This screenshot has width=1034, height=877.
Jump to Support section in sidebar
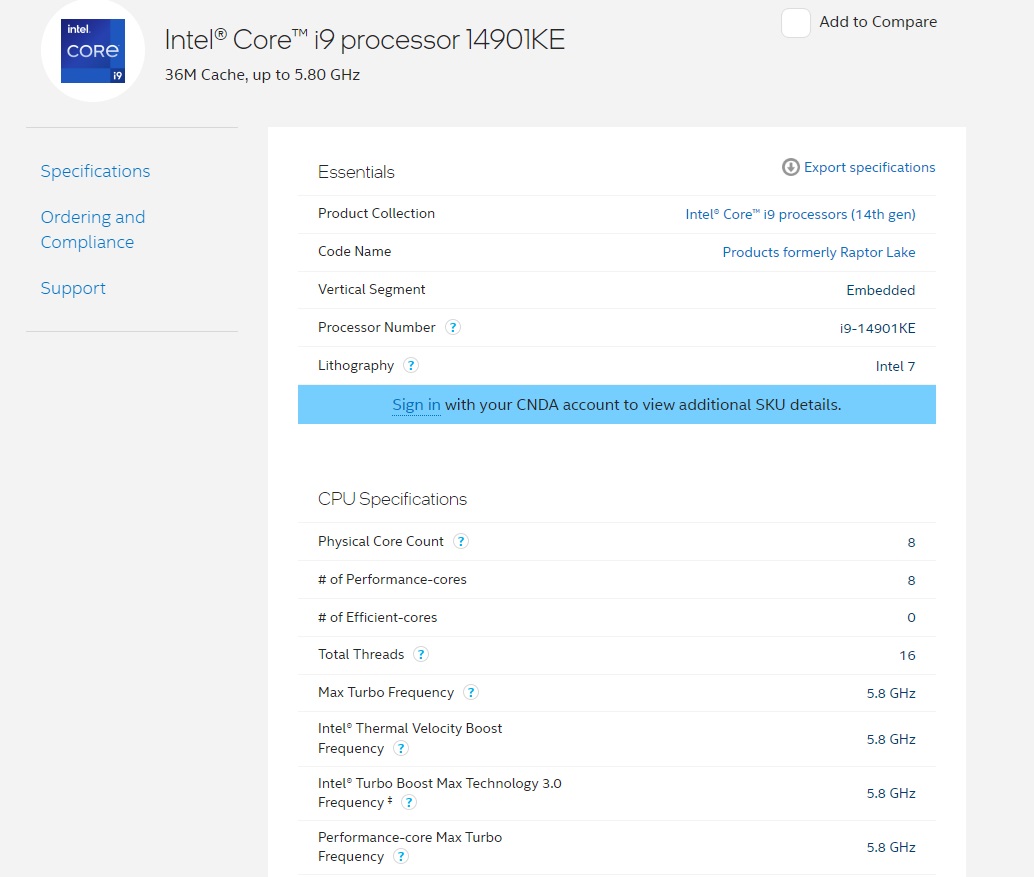[73, 288]
